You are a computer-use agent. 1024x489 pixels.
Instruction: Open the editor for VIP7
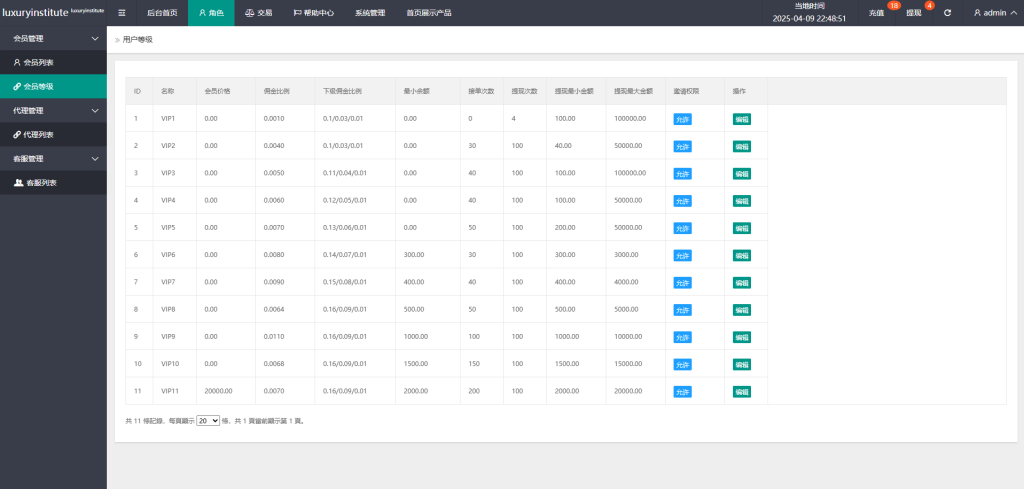coord(742,283)
